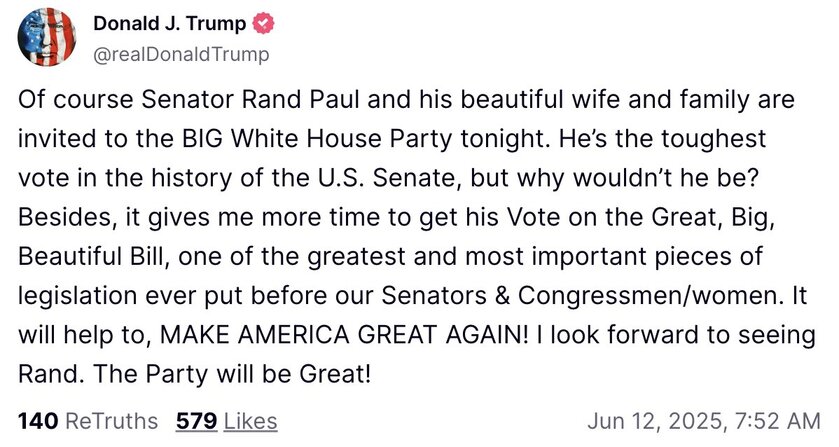Click the word toughest in the post
Image resolution: width=839 pixels, height=447 pixels.
pos(714,139)
